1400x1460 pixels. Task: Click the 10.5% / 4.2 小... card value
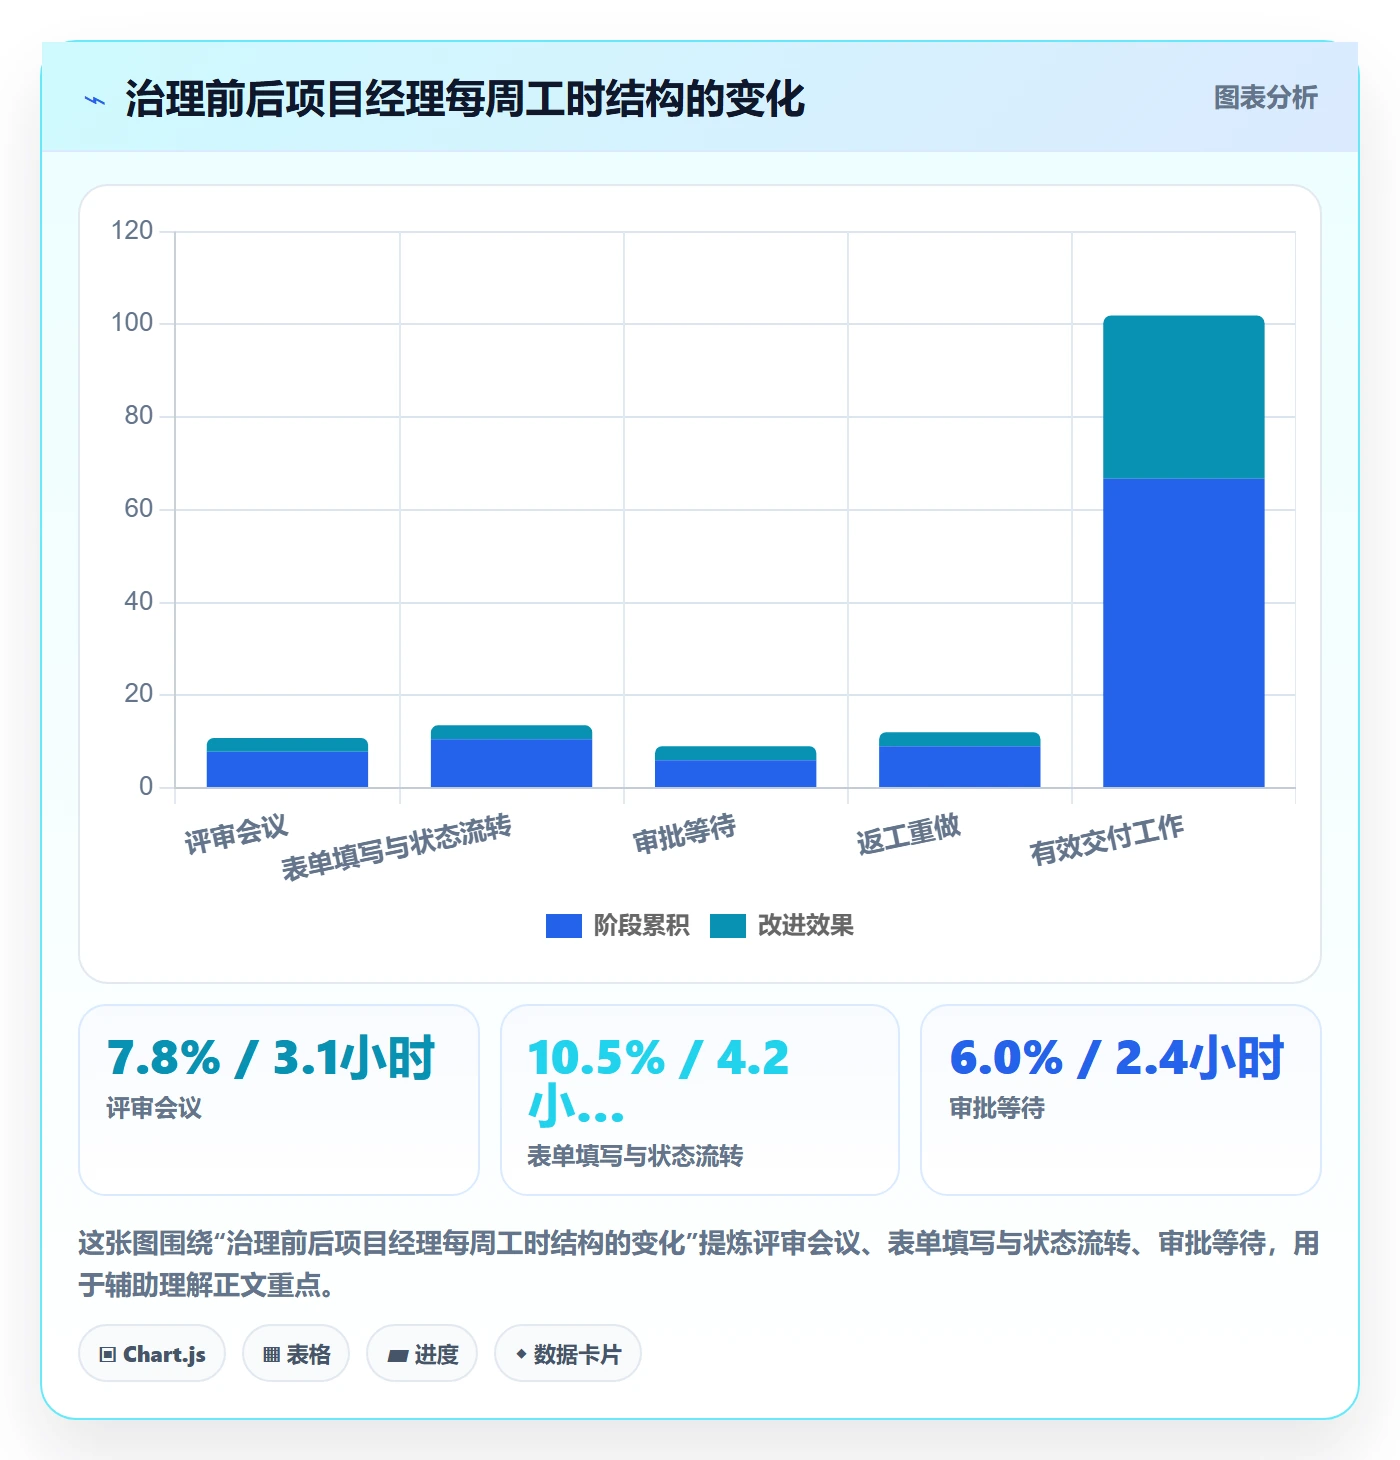tap(658, 1081)
